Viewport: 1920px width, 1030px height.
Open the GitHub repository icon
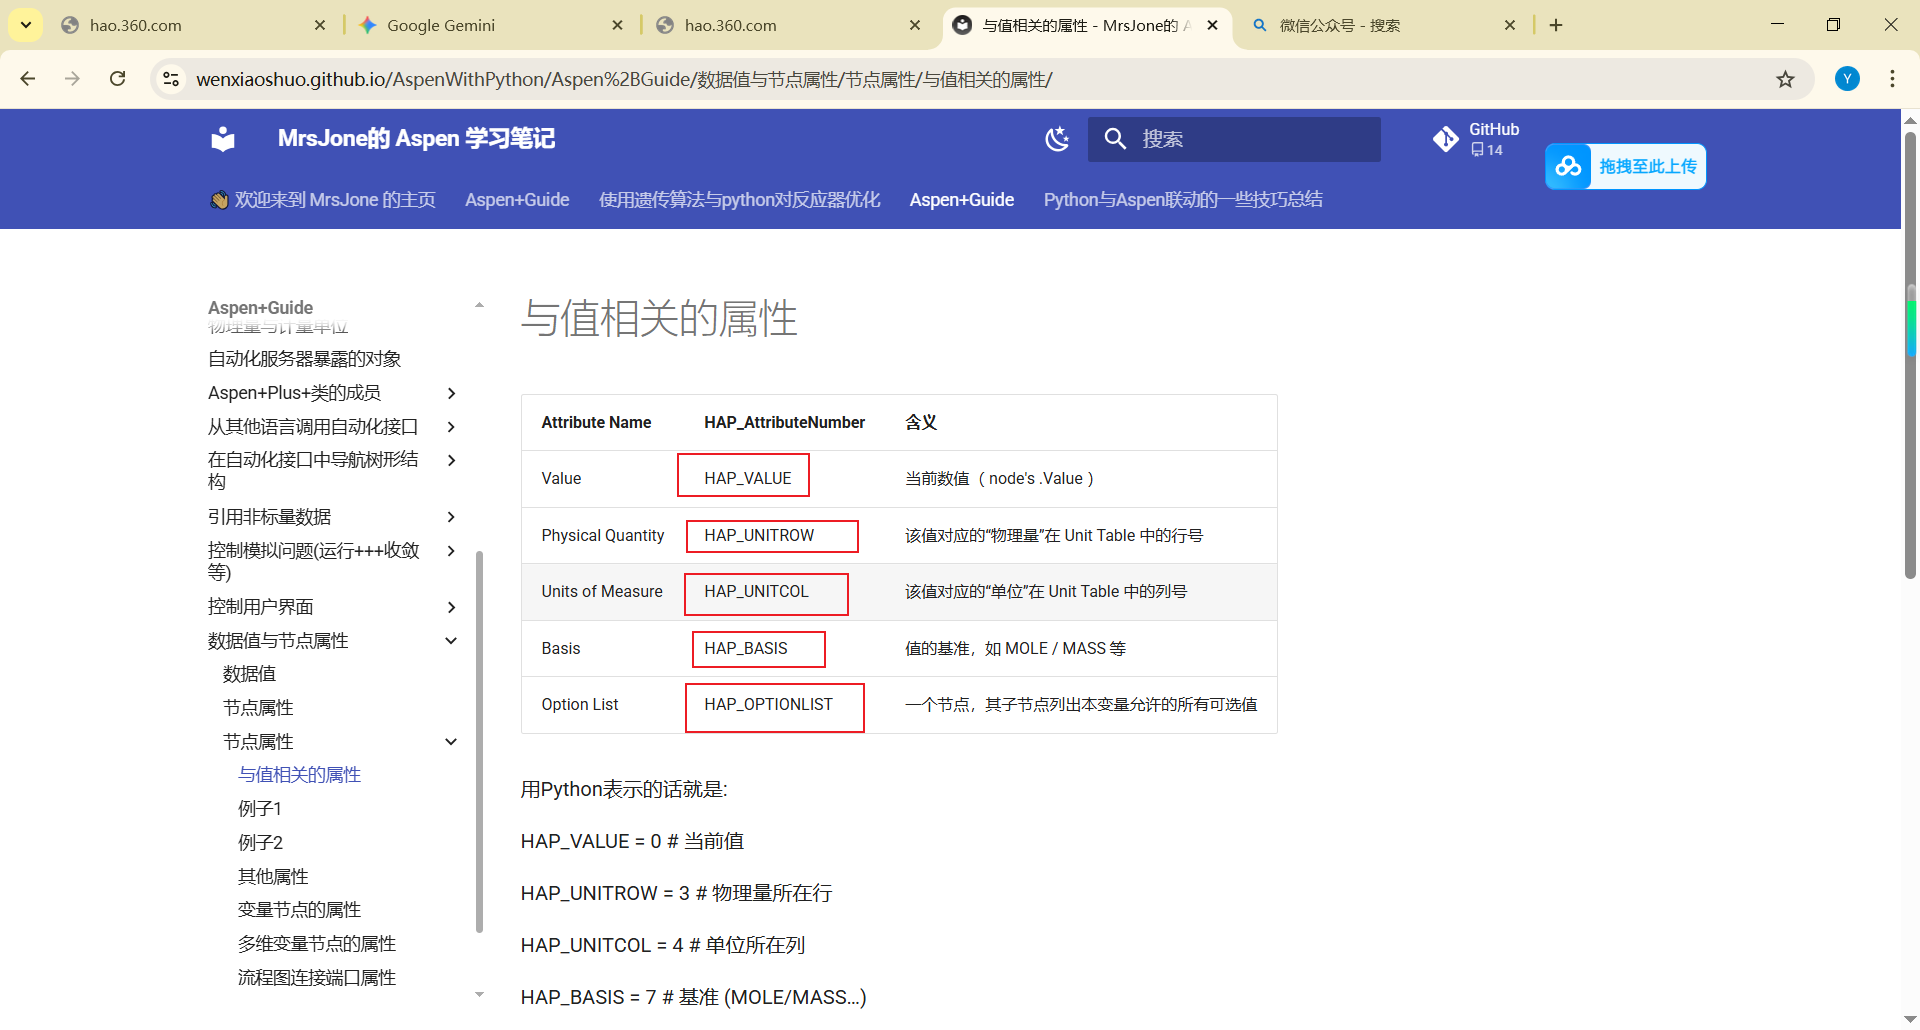1446,139
